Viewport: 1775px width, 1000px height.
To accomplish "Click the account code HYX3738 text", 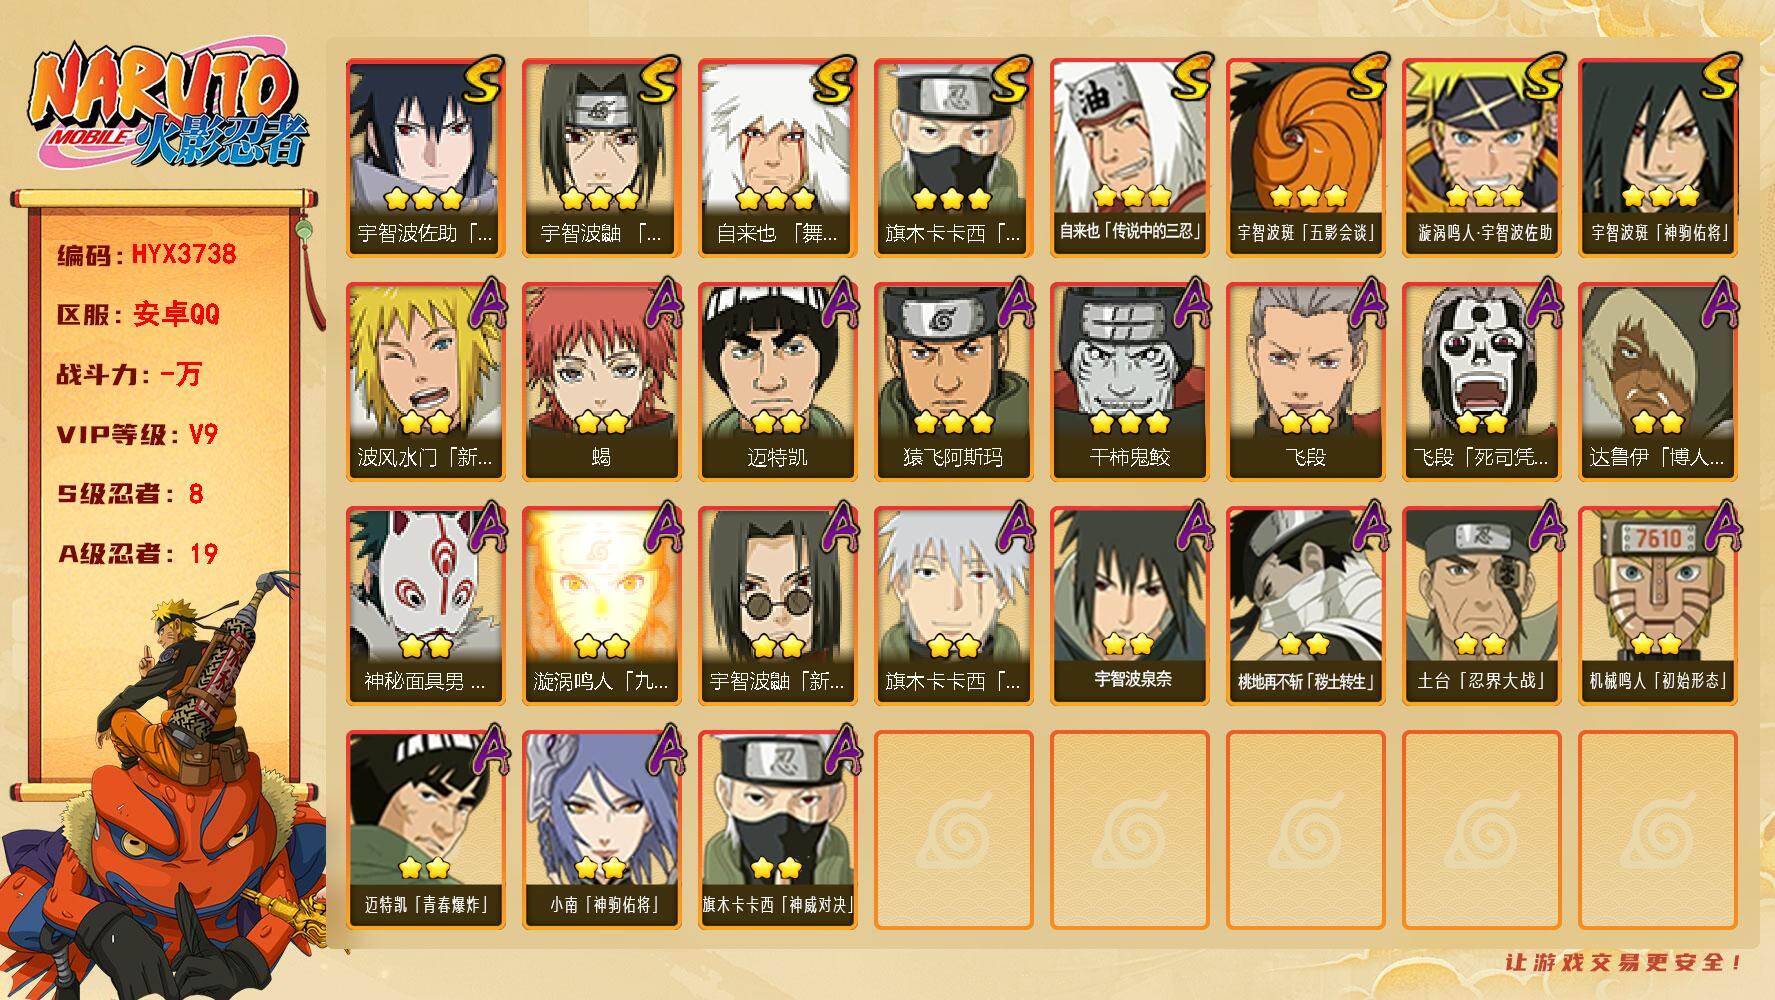I will tap(184, 254).
